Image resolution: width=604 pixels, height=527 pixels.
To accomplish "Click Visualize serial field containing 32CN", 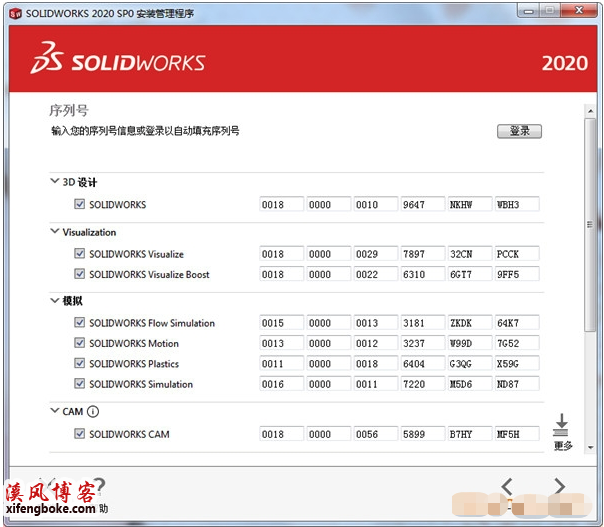I will click(x=470, y=254).
